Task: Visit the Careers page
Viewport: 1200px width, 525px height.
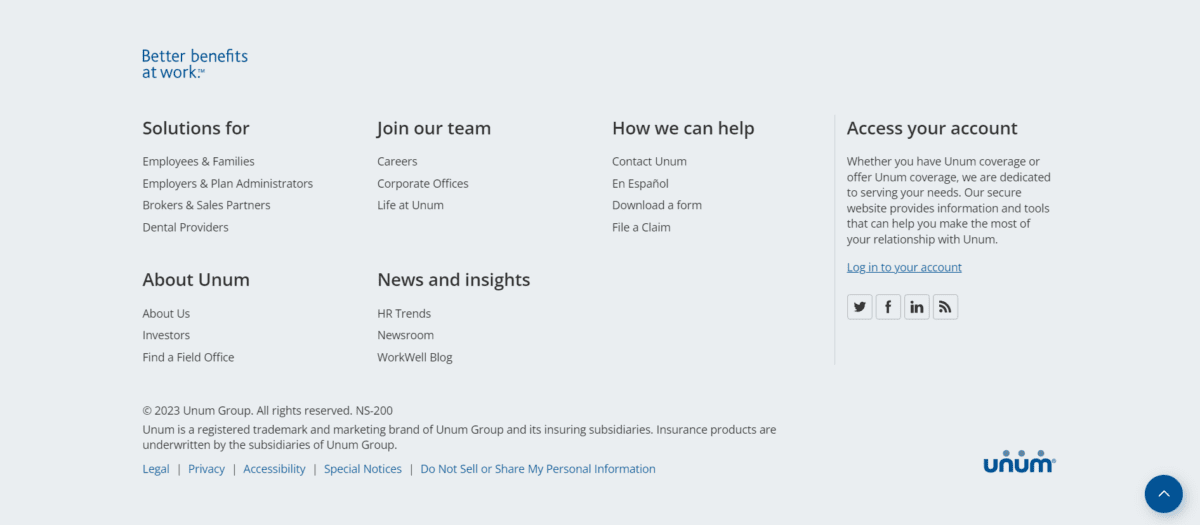Action: [397, 161]
